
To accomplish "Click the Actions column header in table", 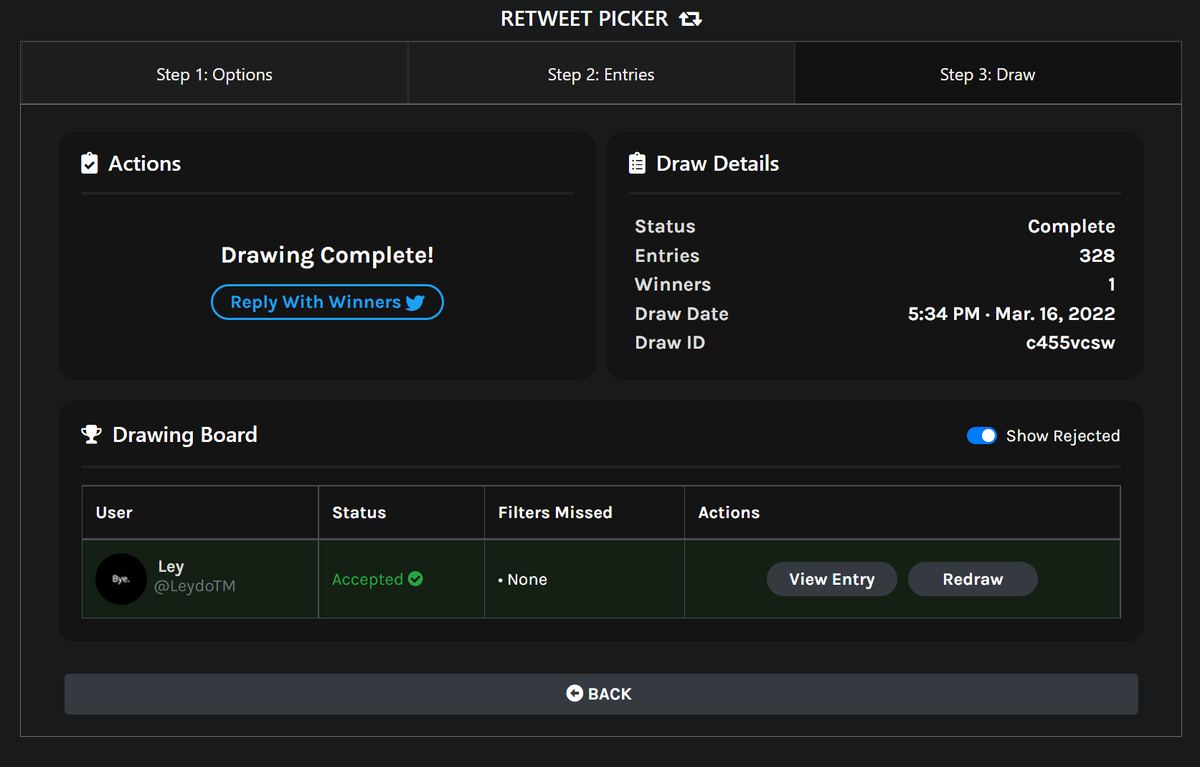I will (729, 512).
